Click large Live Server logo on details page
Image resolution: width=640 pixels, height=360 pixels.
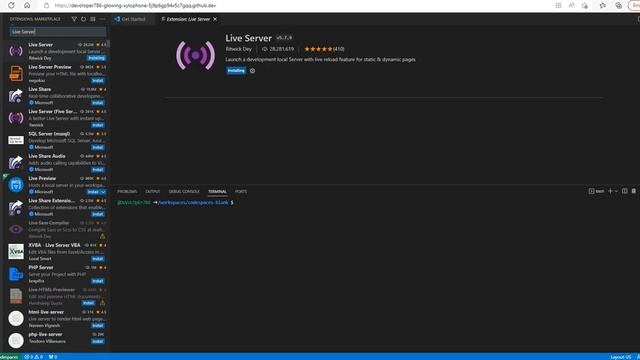[196, 55]
